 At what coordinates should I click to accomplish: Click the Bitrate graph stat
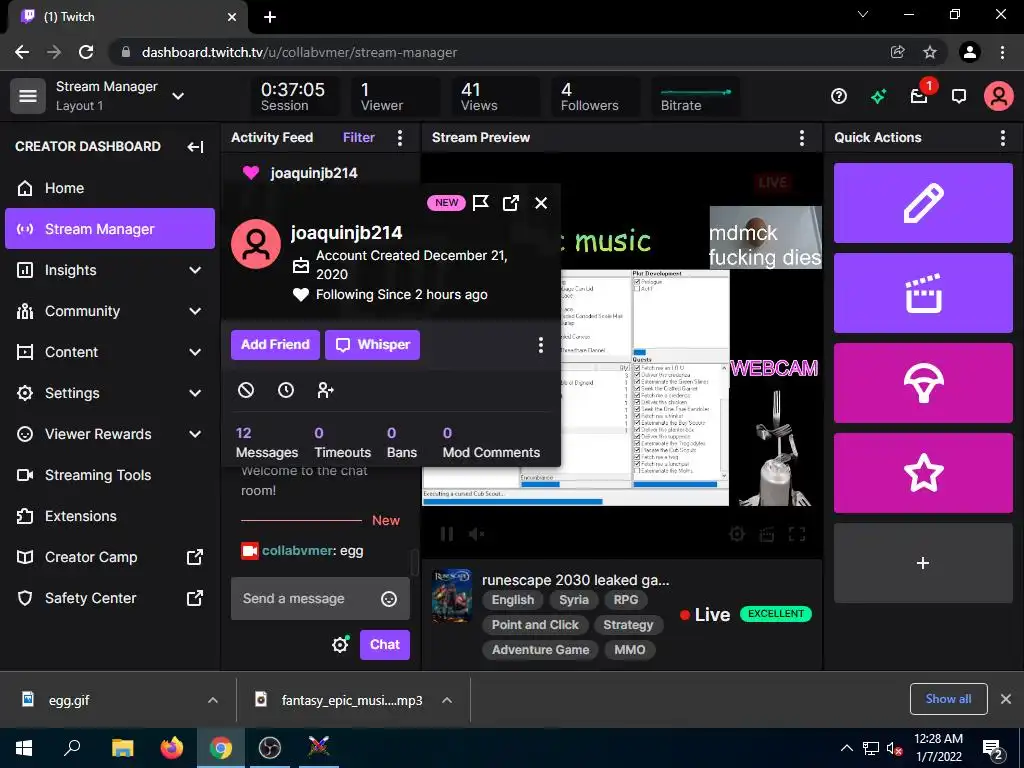pyautogui.click(x=696, y=97)
